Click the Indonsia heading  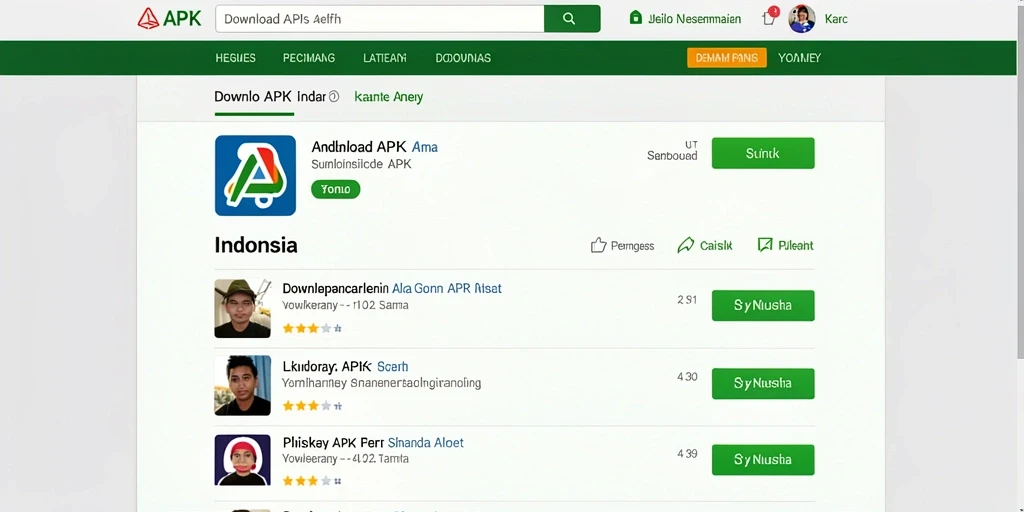pos(256,246)
